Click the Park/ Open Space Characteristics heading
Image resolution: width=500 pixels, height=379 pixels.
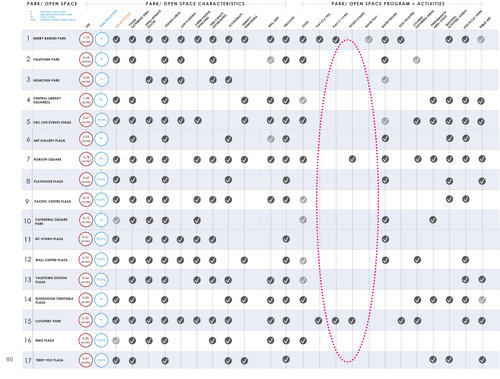click(x=195, y=4)
